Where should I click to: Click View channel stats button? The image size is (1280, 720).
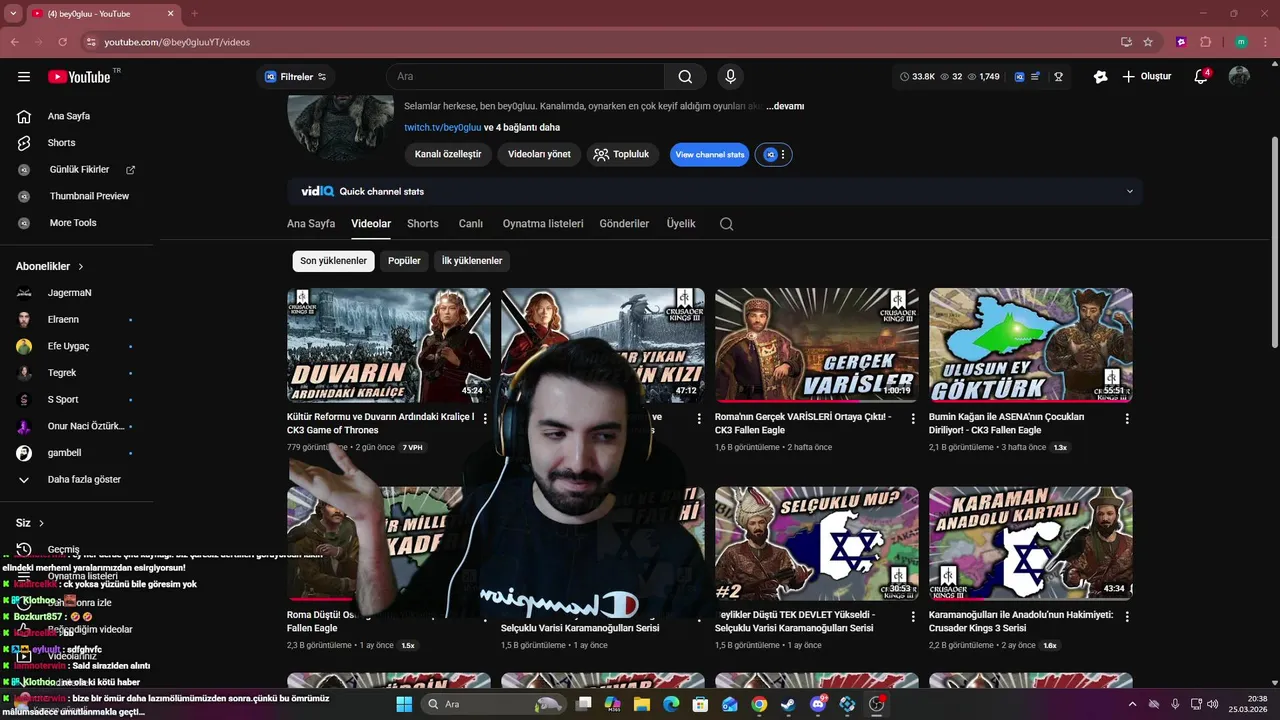click(710, 155)
